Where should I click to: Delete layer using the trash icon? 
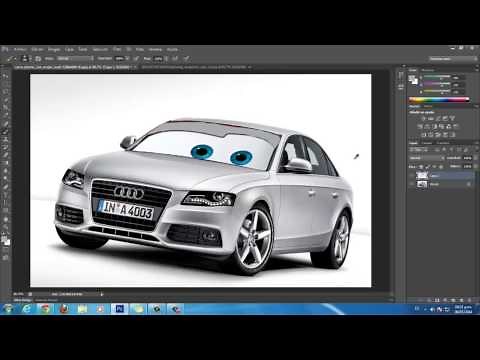pyautogui.click(x=469, y=300)
